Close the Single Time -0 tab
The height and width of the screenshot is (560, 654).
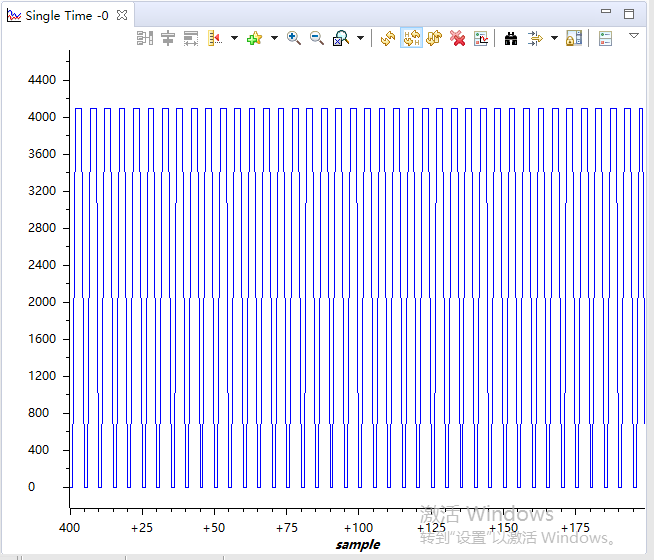pyautogui.click(x=122, y=15)
